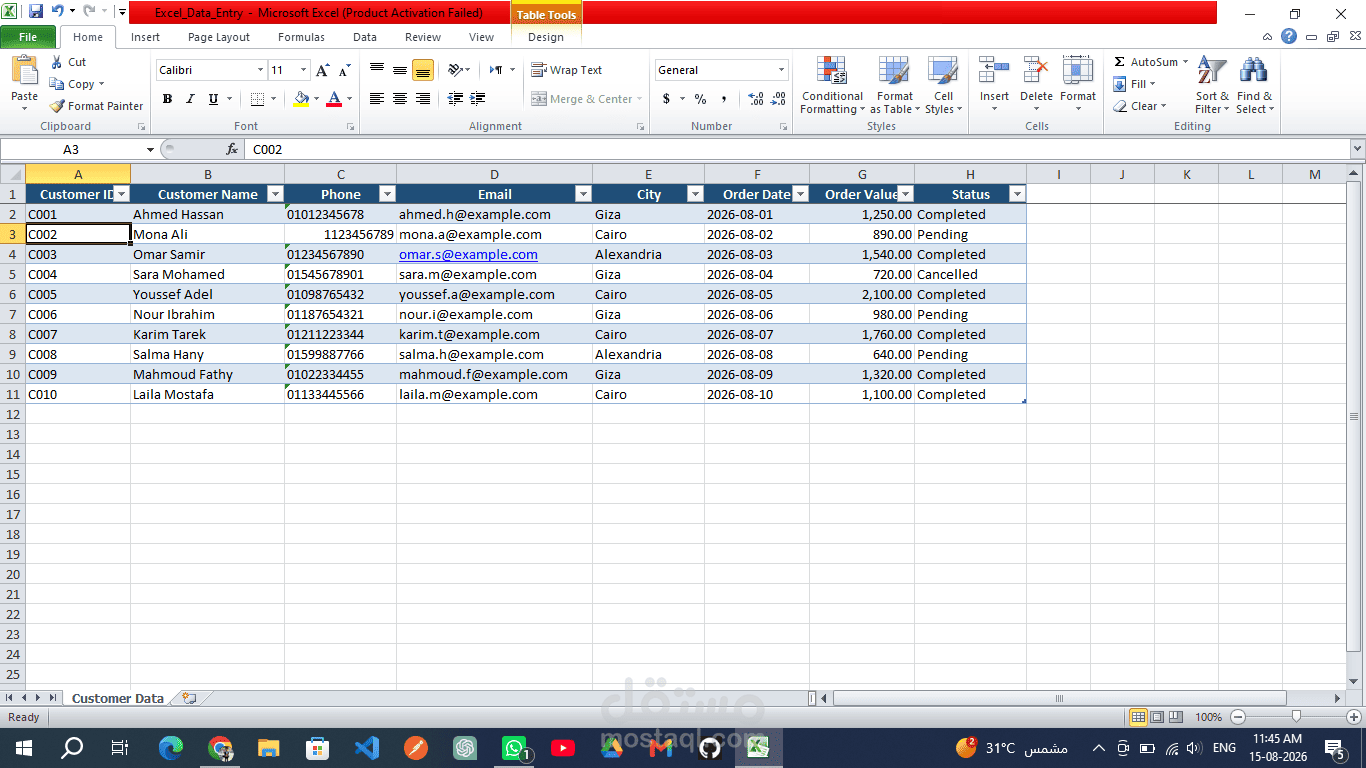Open Conditional Formatting
Image resolution: width=1366 pixels, height=768 pixels.
832,86
